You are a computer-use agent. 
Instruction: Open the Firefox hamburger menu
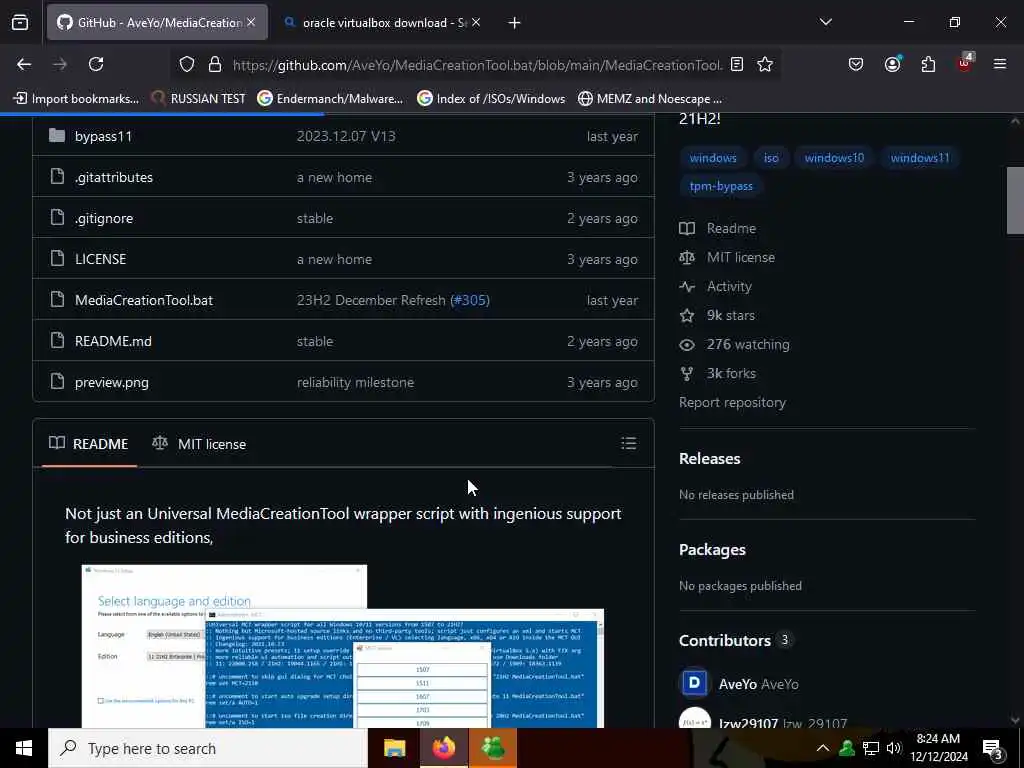pos(1000,64)
